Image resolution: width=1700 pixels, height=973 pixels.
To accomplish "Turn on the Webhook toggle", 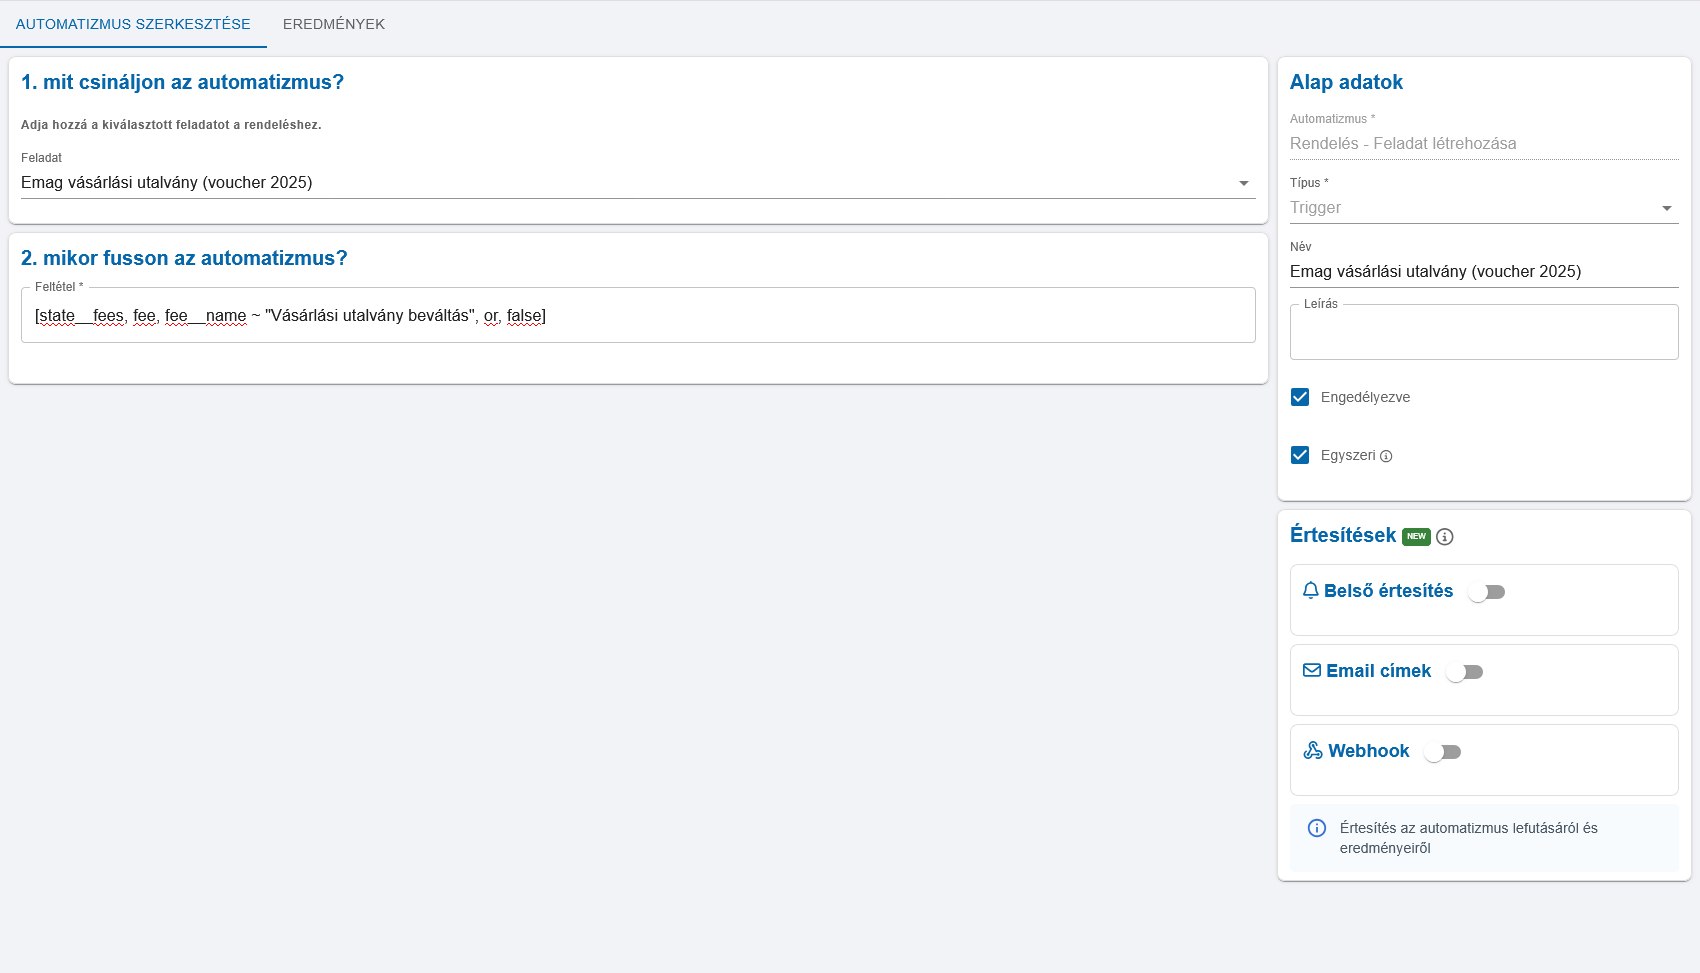I will [x=1443, y=752].
